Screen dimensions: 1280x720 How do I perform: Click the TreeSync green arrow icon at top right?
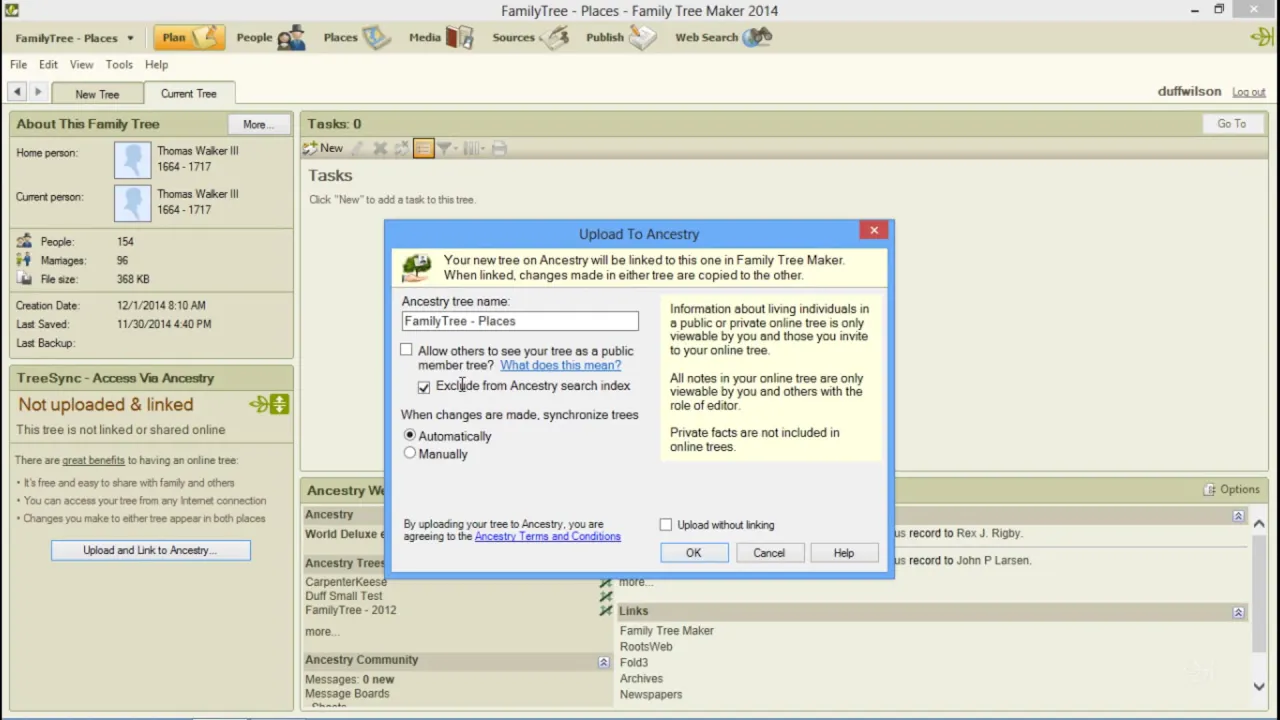point(1261,38)
